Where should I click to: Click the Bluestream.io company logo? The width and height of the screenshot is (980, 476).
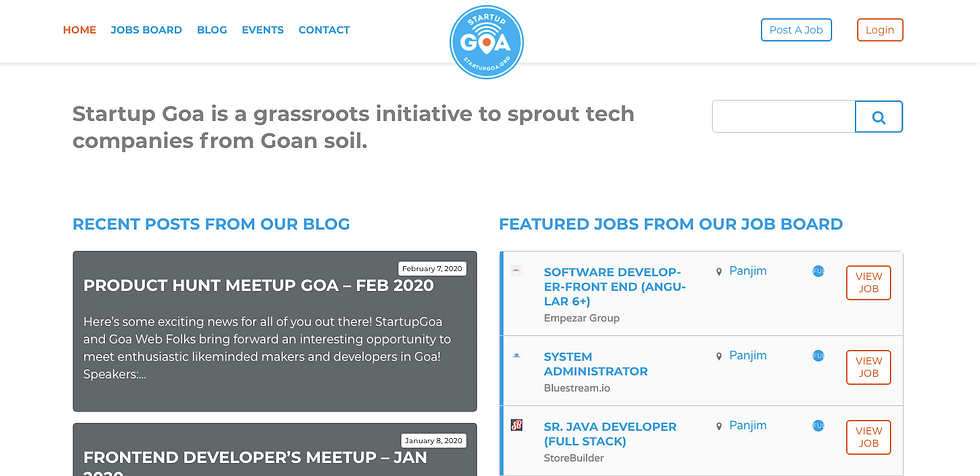click(516, 355)
